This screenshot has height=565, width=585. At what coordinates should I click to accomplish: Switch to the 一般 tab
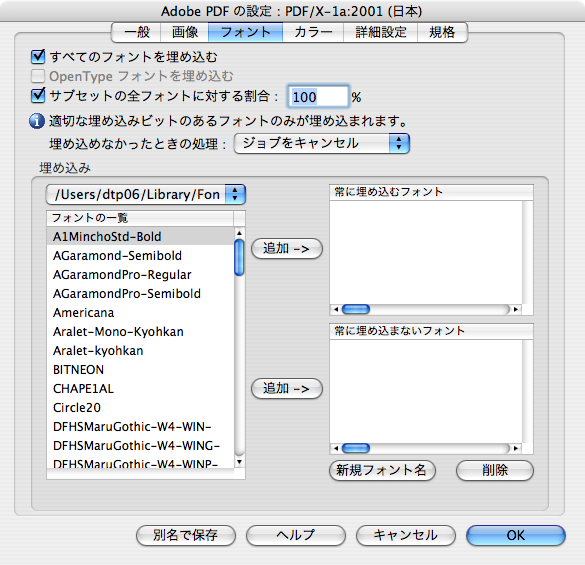(137, 32)
